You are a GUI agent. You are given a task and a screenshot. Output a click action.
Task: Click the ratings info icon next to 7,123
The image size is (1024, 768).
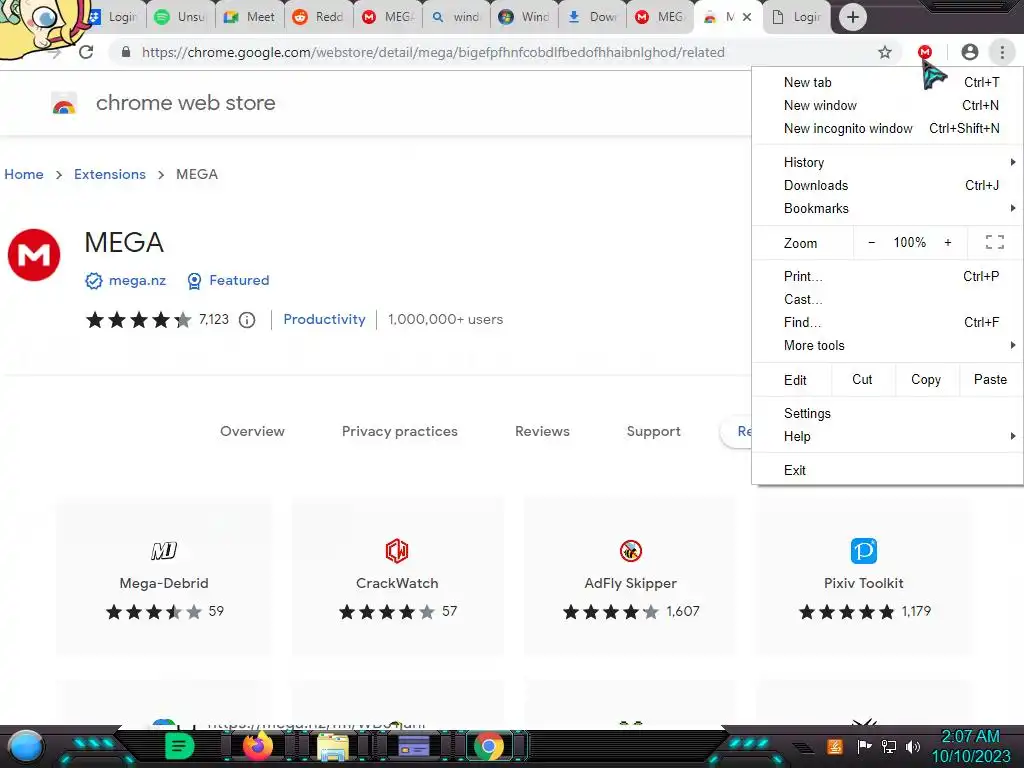(x=247, y=320)
